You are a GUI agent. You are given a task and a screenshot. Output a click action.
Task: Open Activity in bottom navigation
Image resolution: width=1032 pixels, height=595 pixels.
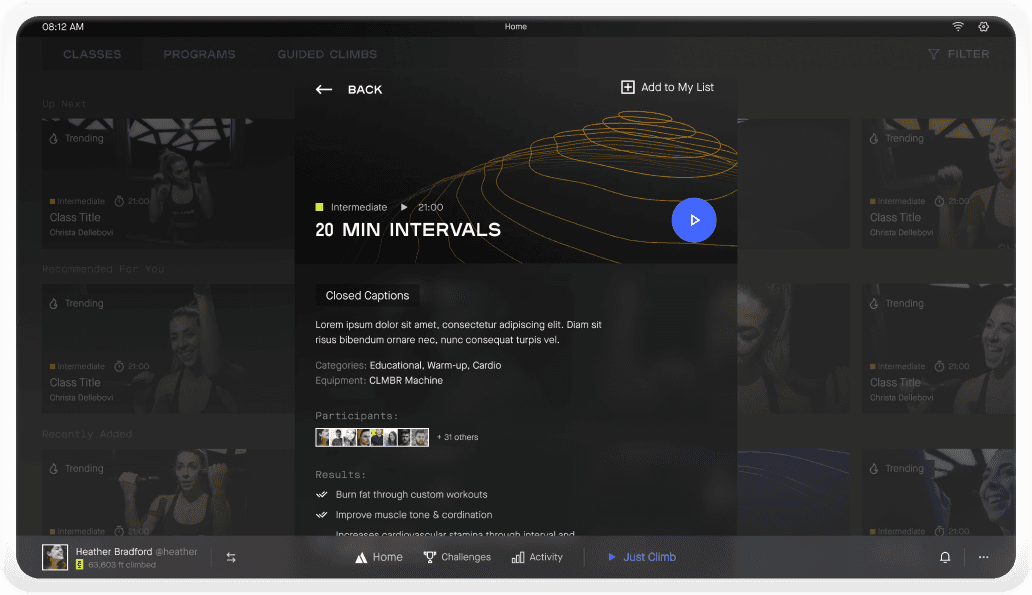pos(546,557)
